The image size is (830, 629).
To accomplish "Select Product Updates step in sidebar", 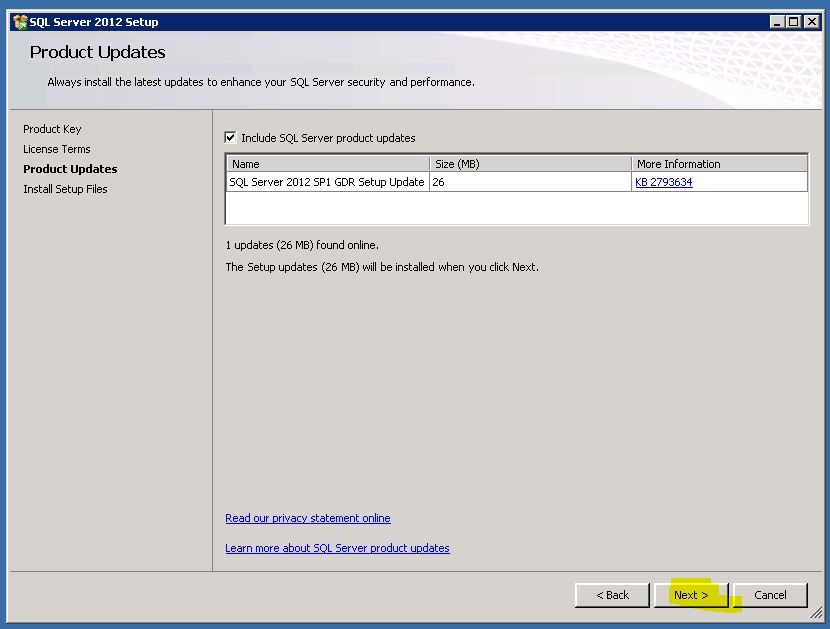I will pyautogui.click(x=70, y=169).
